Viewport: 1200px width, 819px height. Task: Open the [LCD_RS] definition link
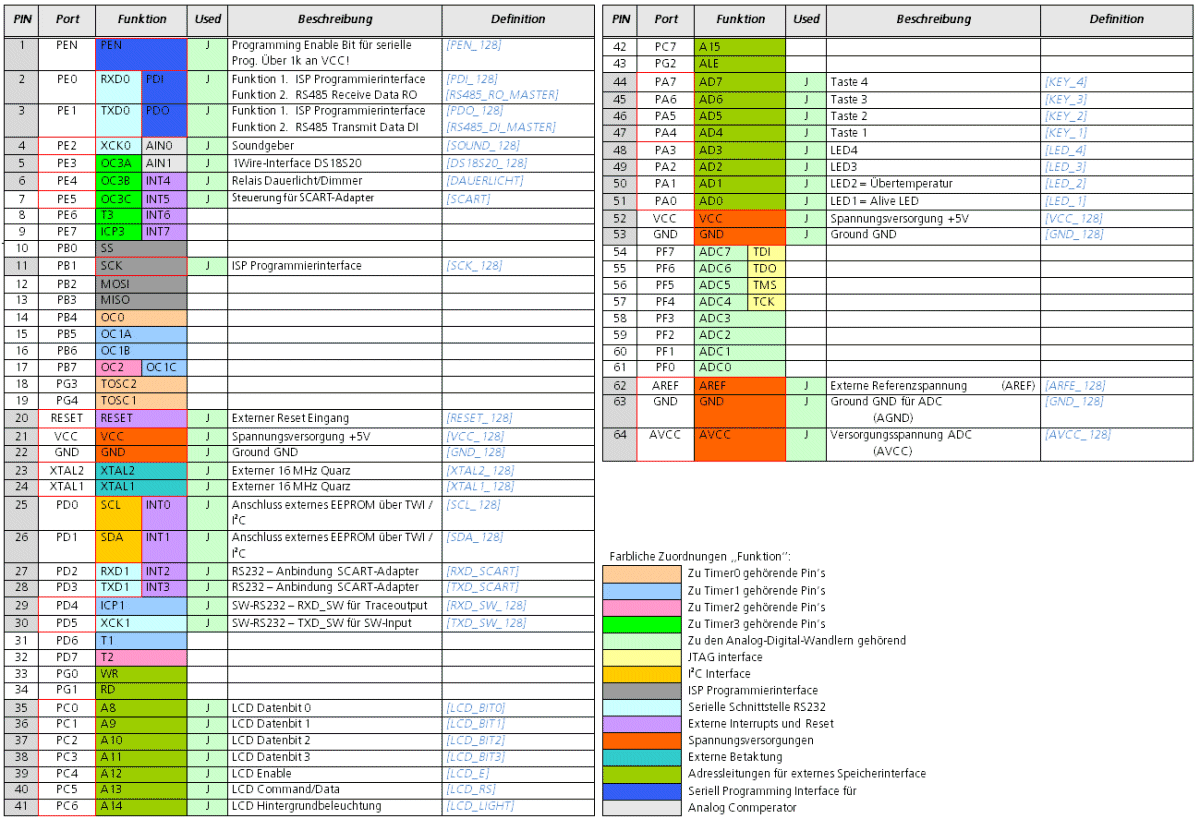(469, 789)
